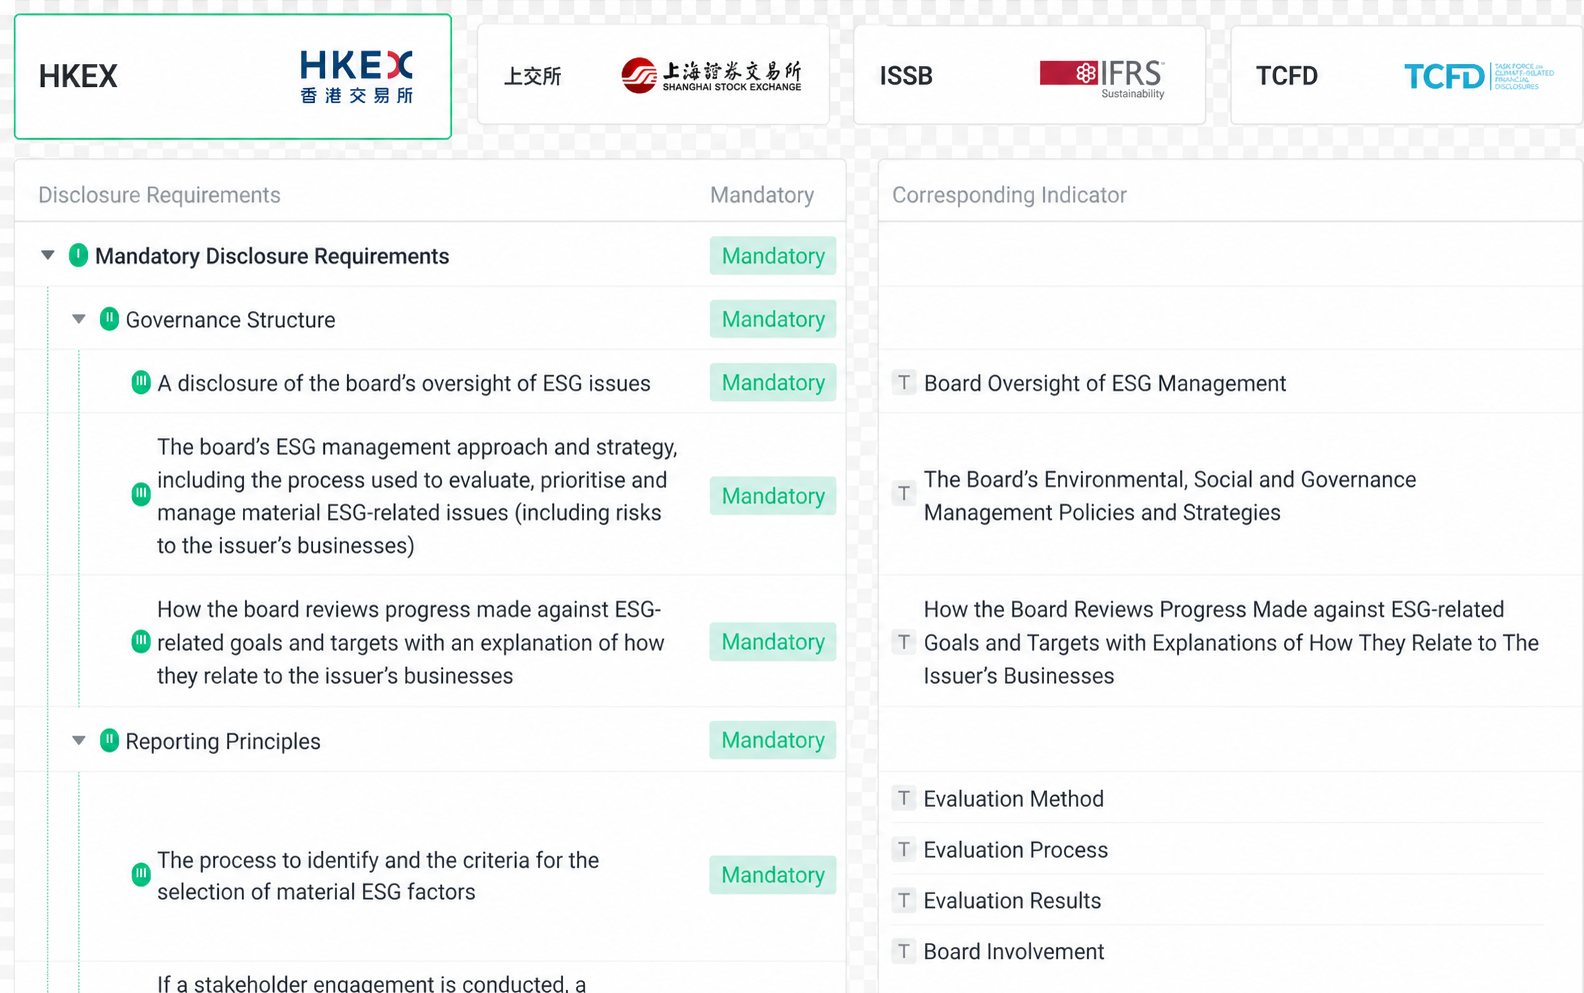Click T icon beside Evaluation Process

pos(904,848)
